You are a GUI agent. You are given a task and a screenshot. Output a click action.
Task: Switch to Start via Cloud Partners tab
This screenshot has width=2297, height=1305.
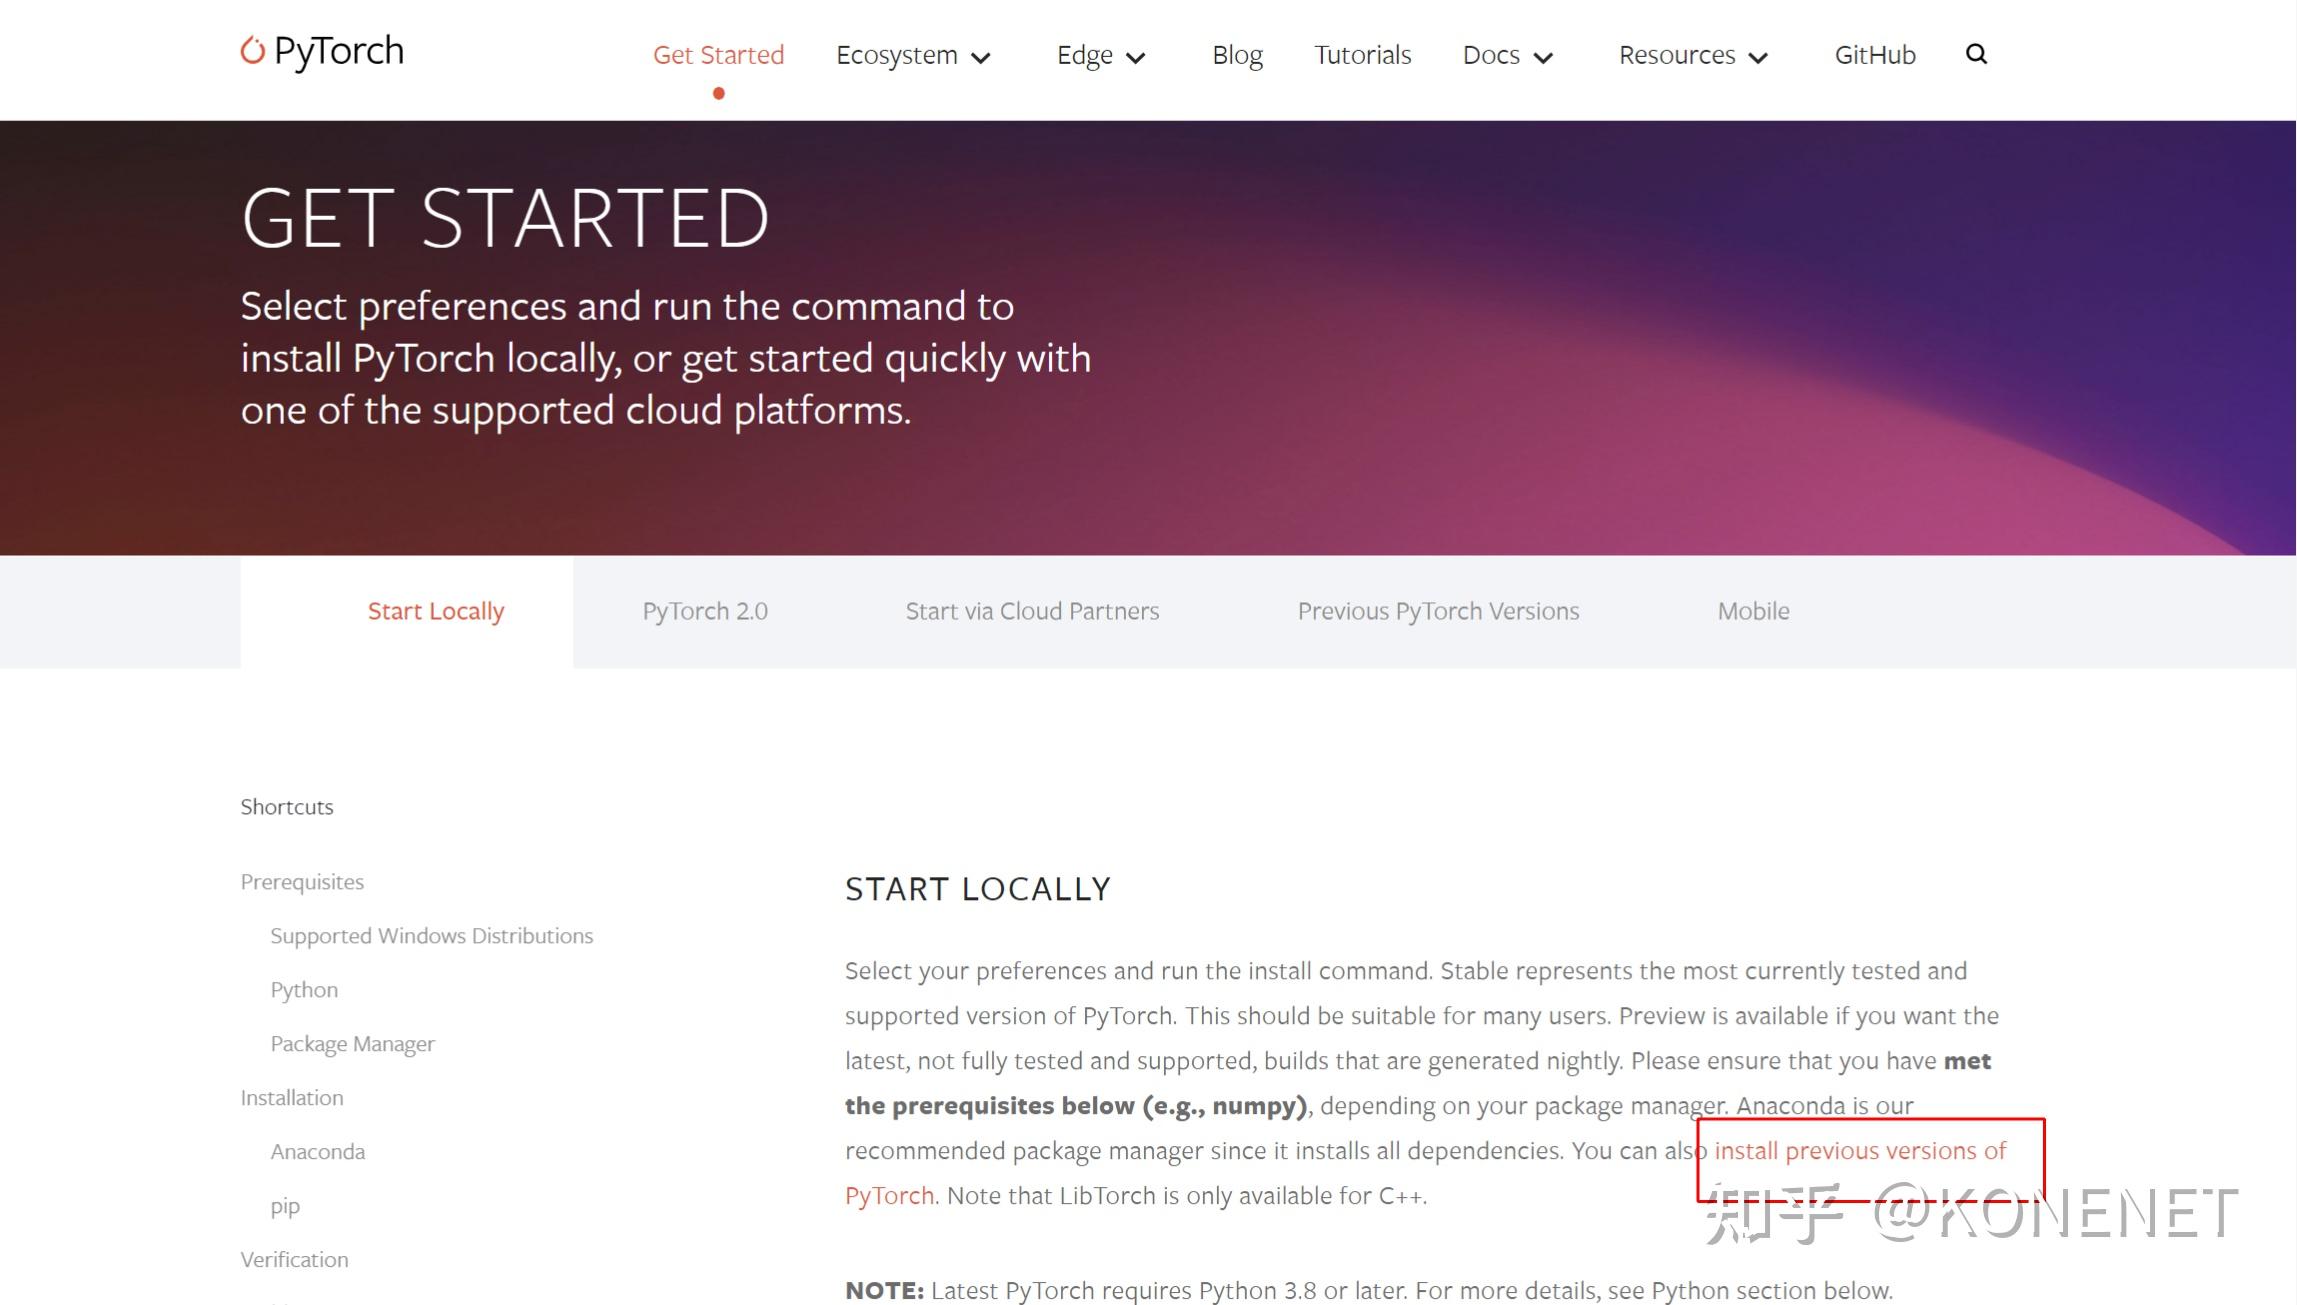point(1032,611)
